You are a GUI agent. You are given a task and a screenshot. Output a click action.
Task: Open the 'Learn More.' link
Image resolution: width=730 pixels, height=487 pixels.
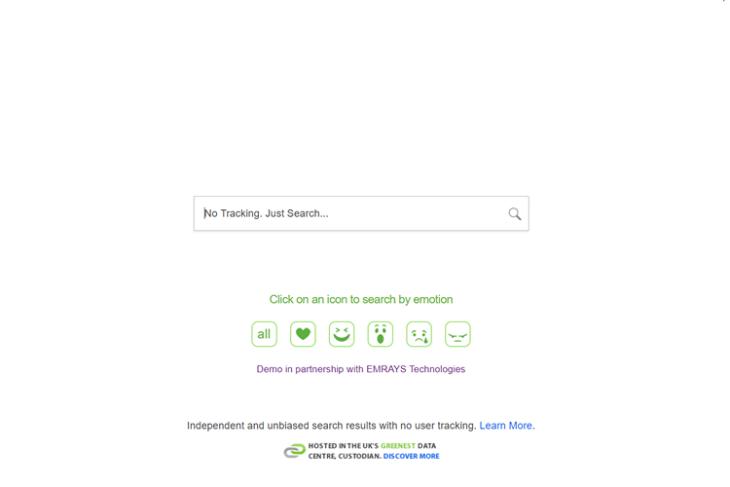[x=507, y=426]
